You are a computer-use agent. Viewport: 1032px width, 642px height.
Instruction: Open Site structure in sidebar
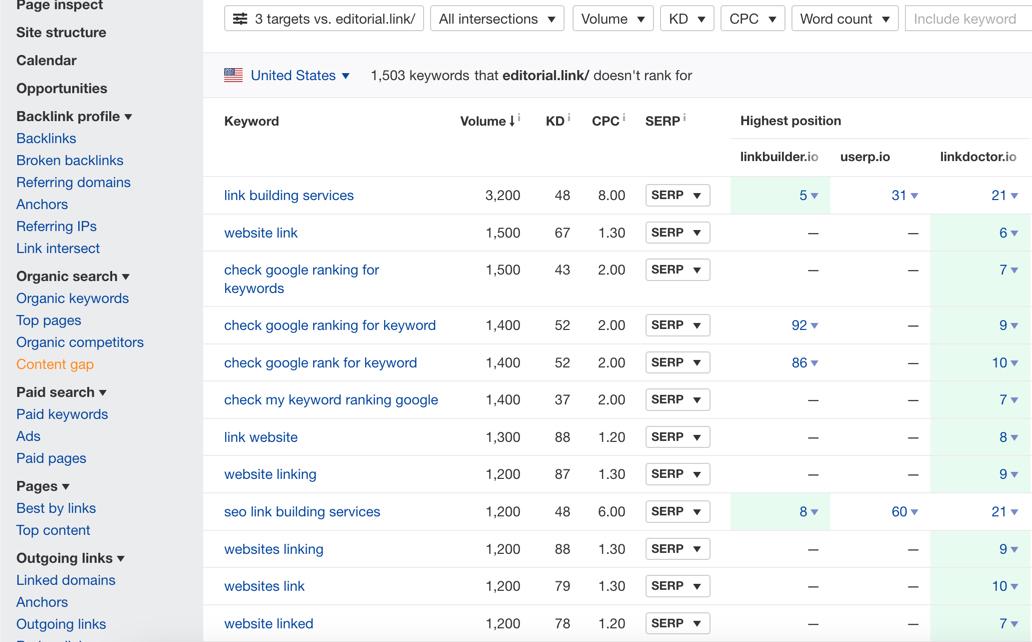coord(61,32)
